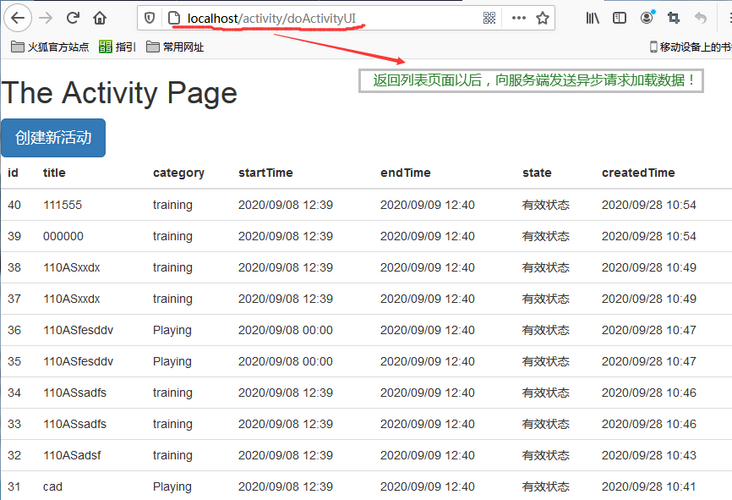732x500 pixels.
Task: Click id cell 40
Action: [x=14, y=205]
